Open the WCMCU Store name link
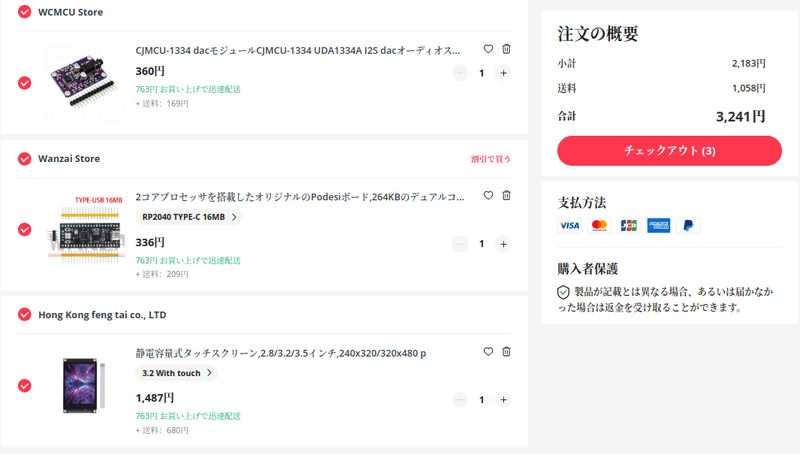800x454 pixels. tap(70, 12)
